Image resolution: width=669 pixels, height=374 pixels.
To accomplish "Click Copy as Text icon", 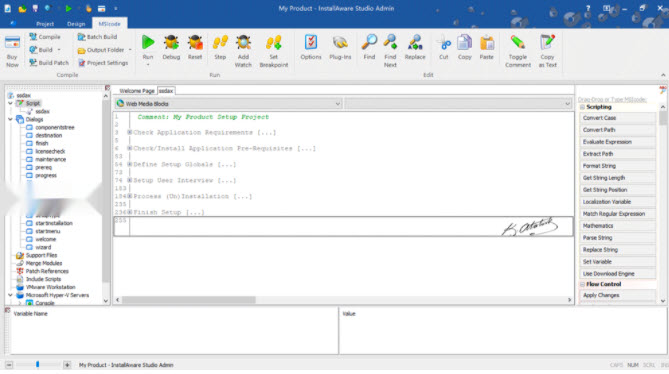I will (x=547, y=42).
